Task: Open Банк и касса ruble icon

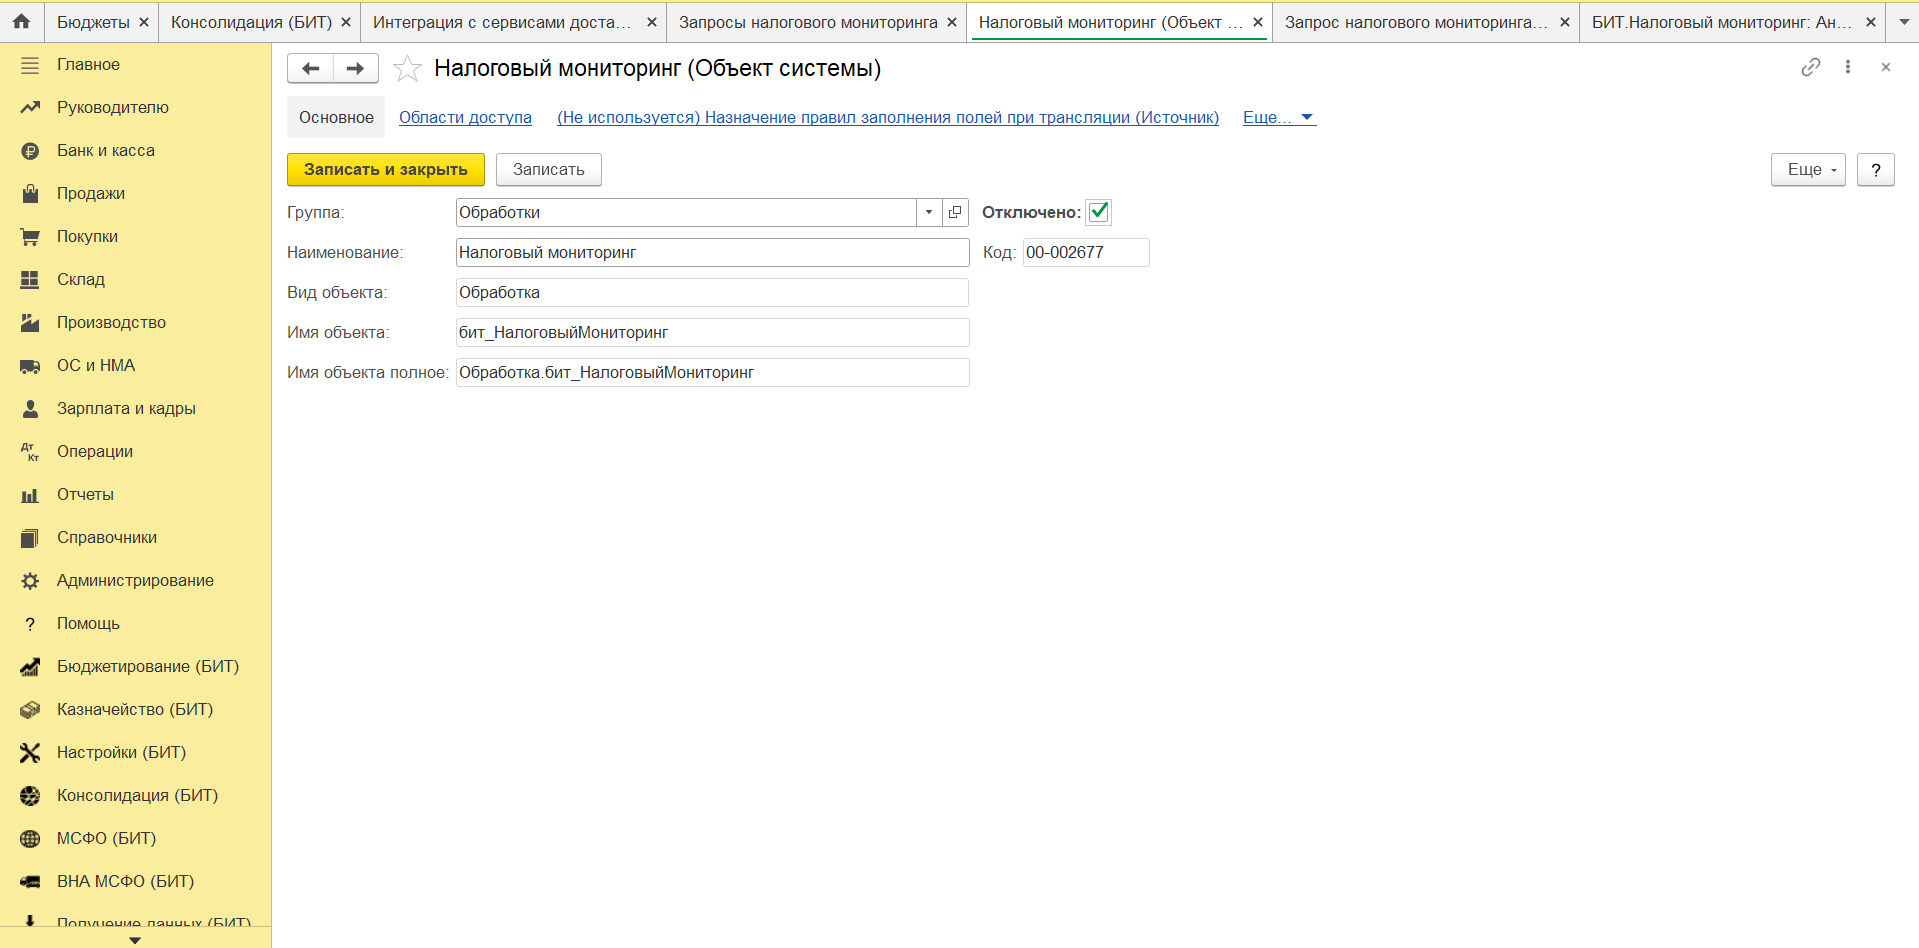Action: click(30, 151)
